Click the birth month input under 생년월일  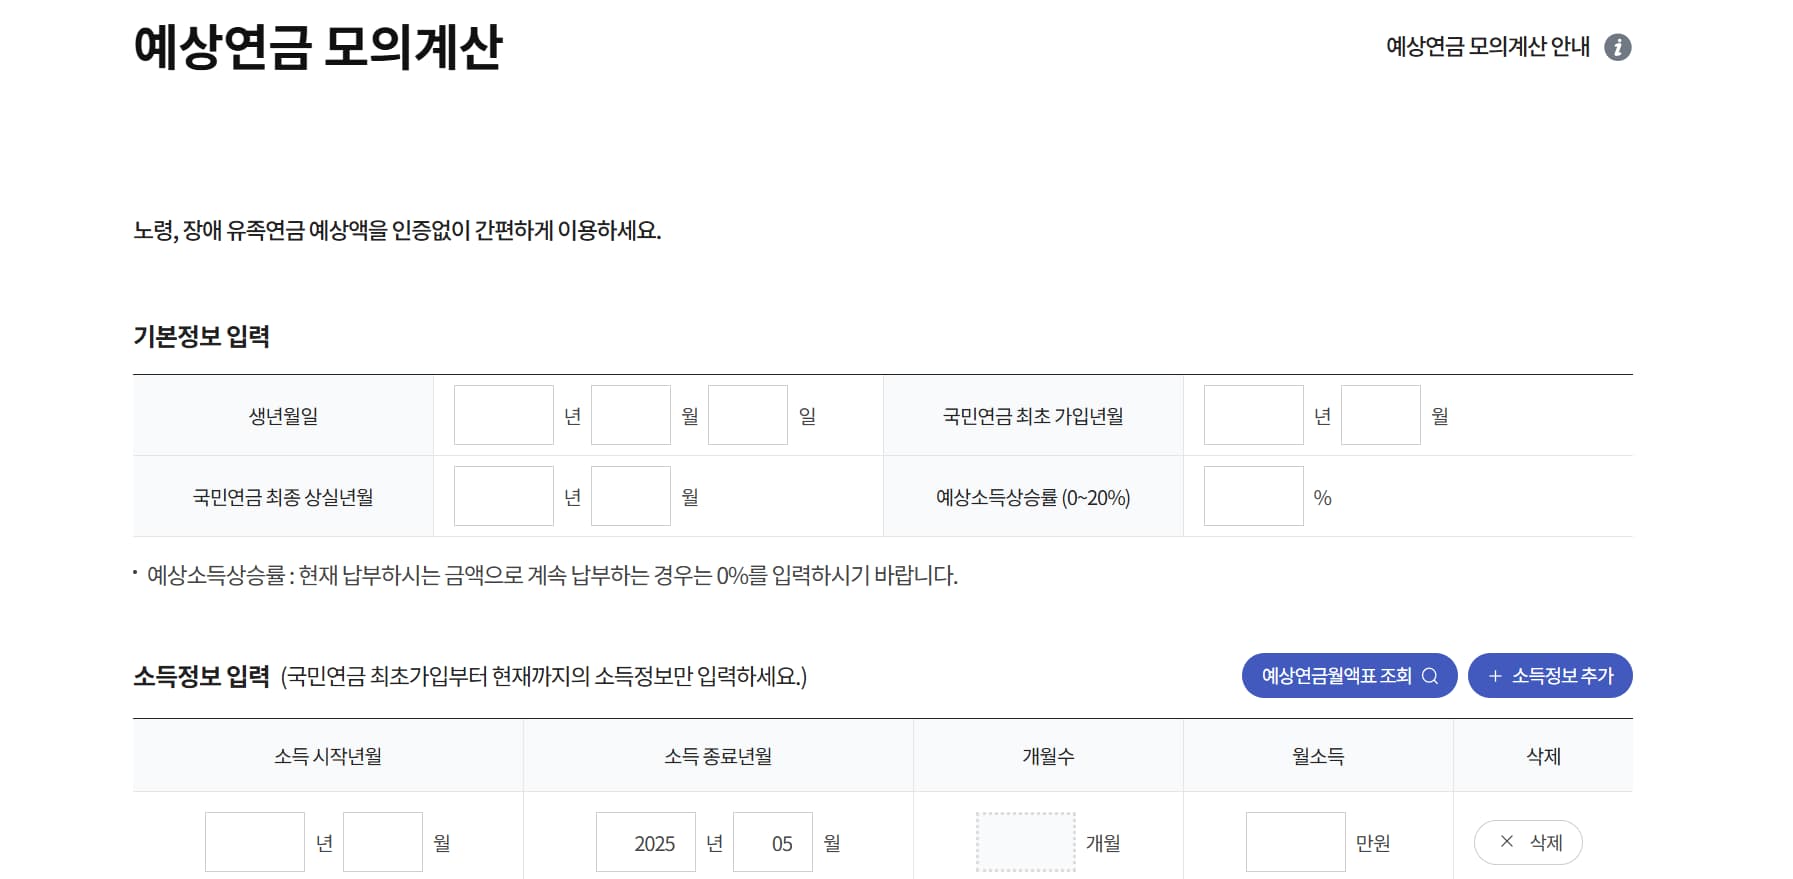[x=630, y=415]
